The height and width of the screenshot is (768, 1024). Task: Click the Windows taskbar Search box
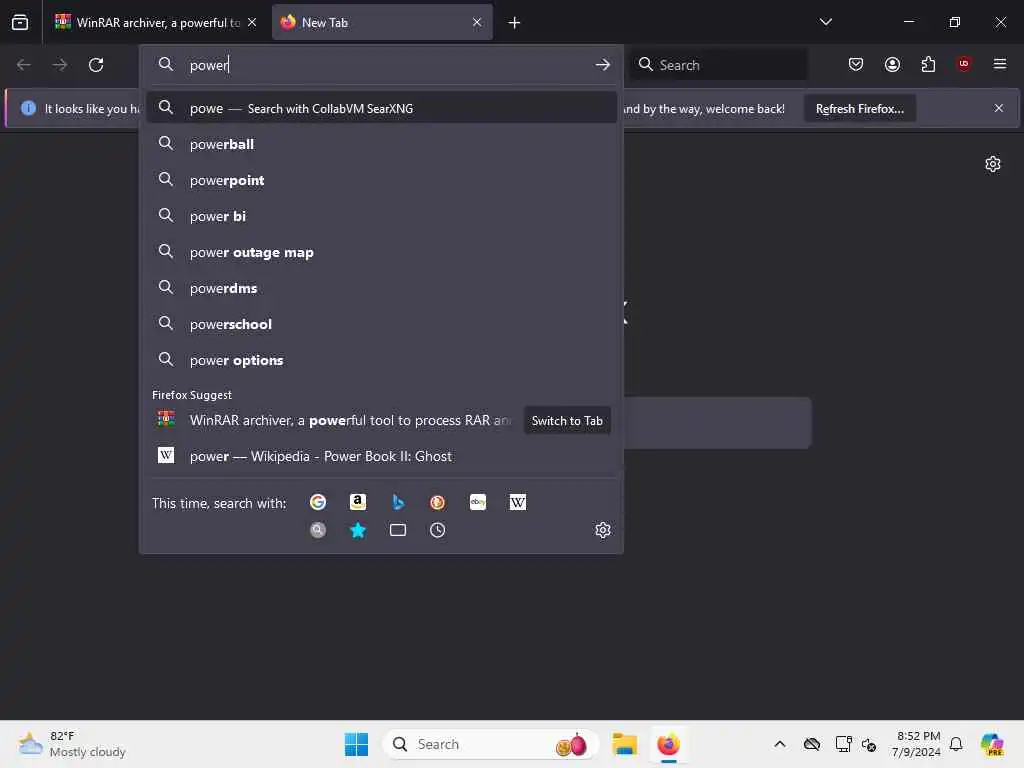490,744
